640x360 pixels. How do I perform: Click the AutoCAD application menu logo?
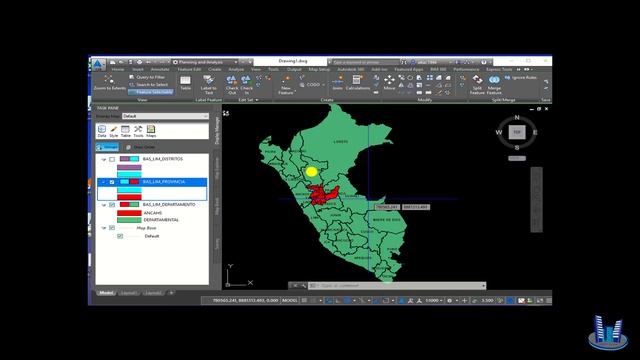(98, 64)
